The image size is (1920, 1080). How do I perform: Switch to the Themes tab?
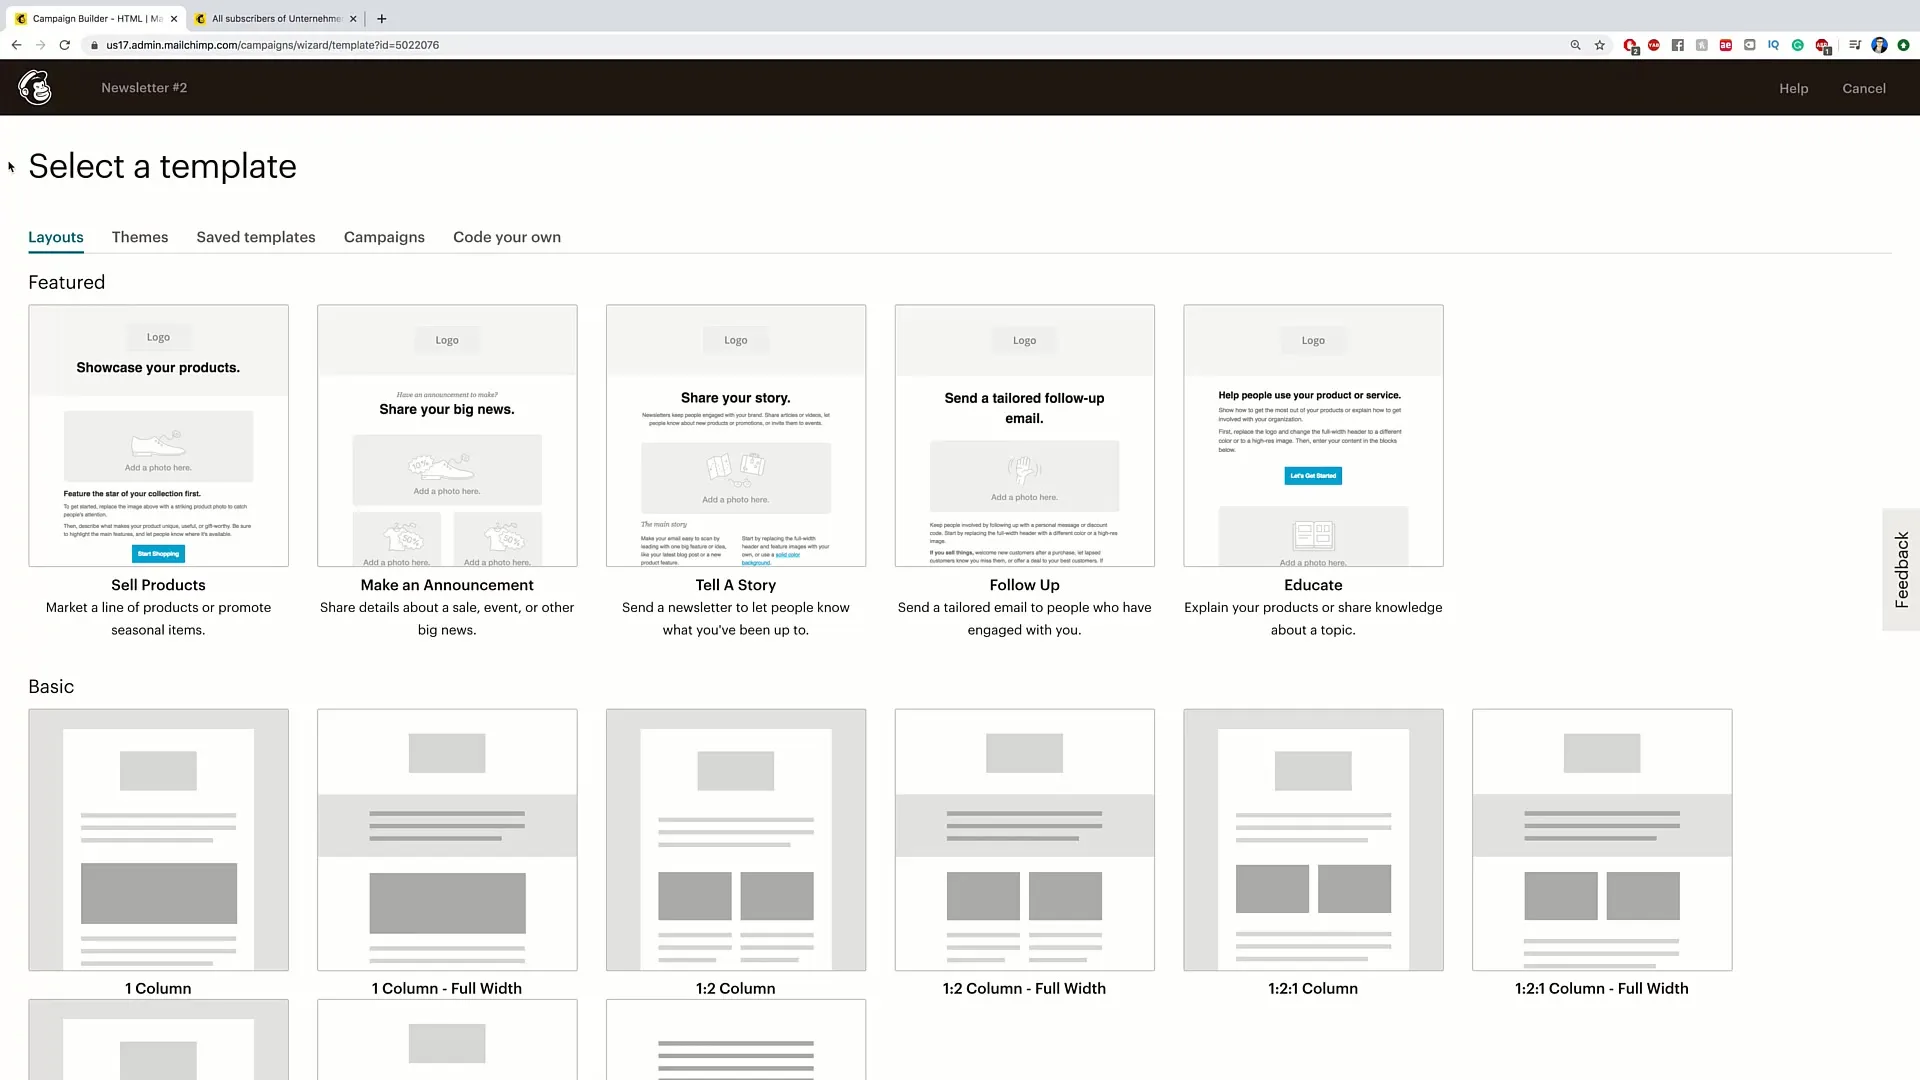pos(140,237)
